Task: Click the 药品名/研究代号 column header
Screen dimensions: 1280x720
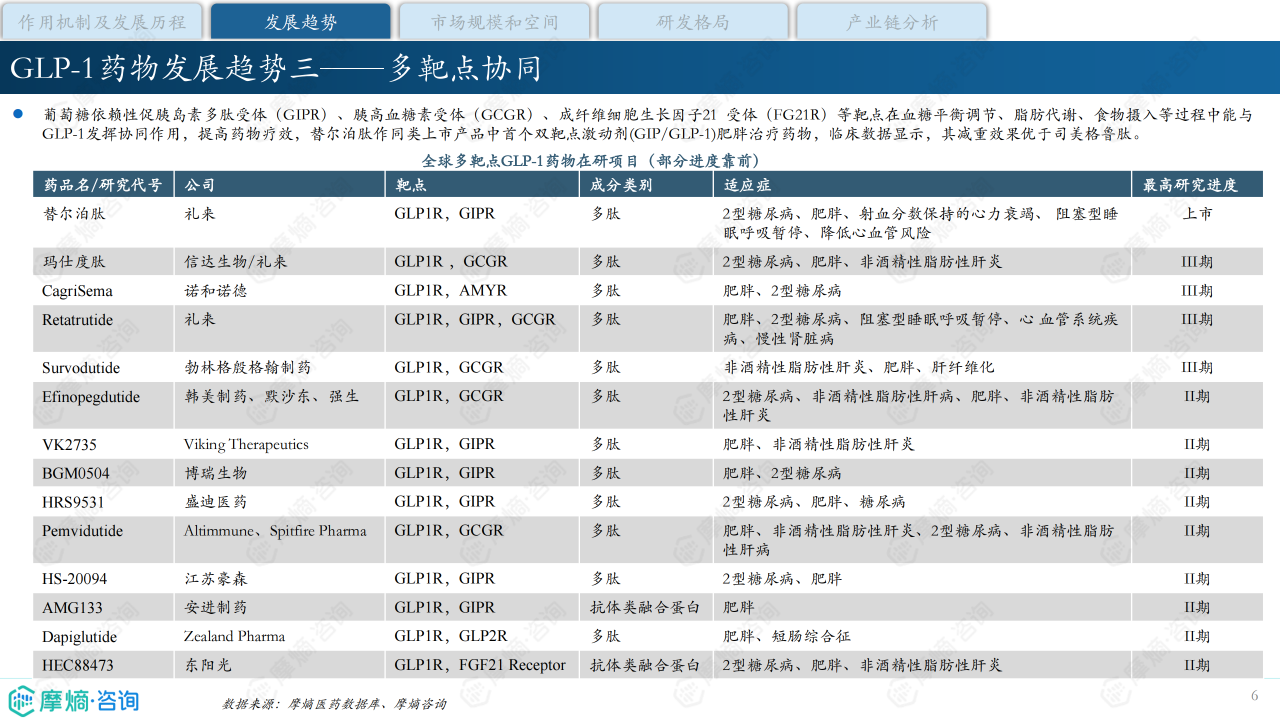Action: tap(102, 185)
